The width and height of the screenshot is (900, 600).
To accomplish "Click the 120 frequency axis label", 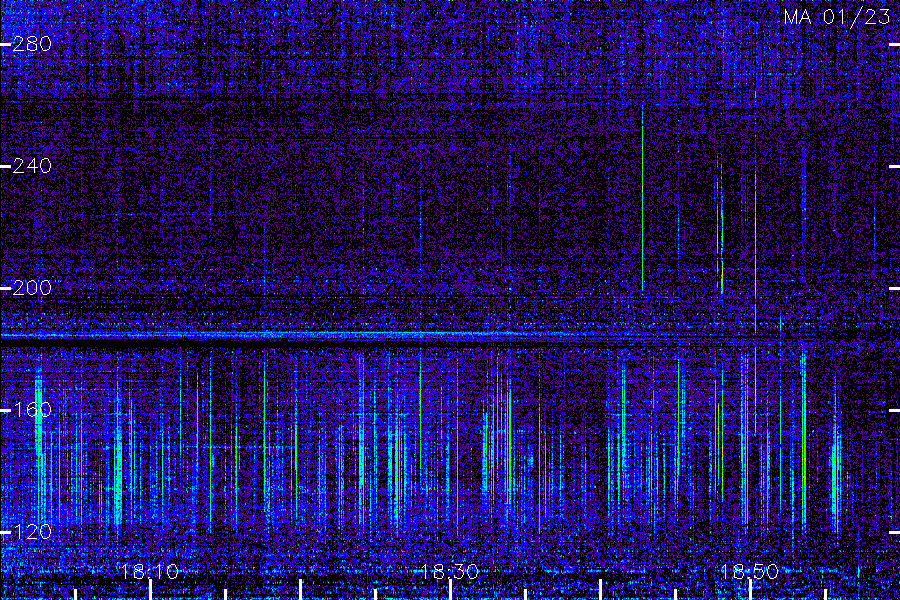I will pyautogui.click(x=32, y=532).
